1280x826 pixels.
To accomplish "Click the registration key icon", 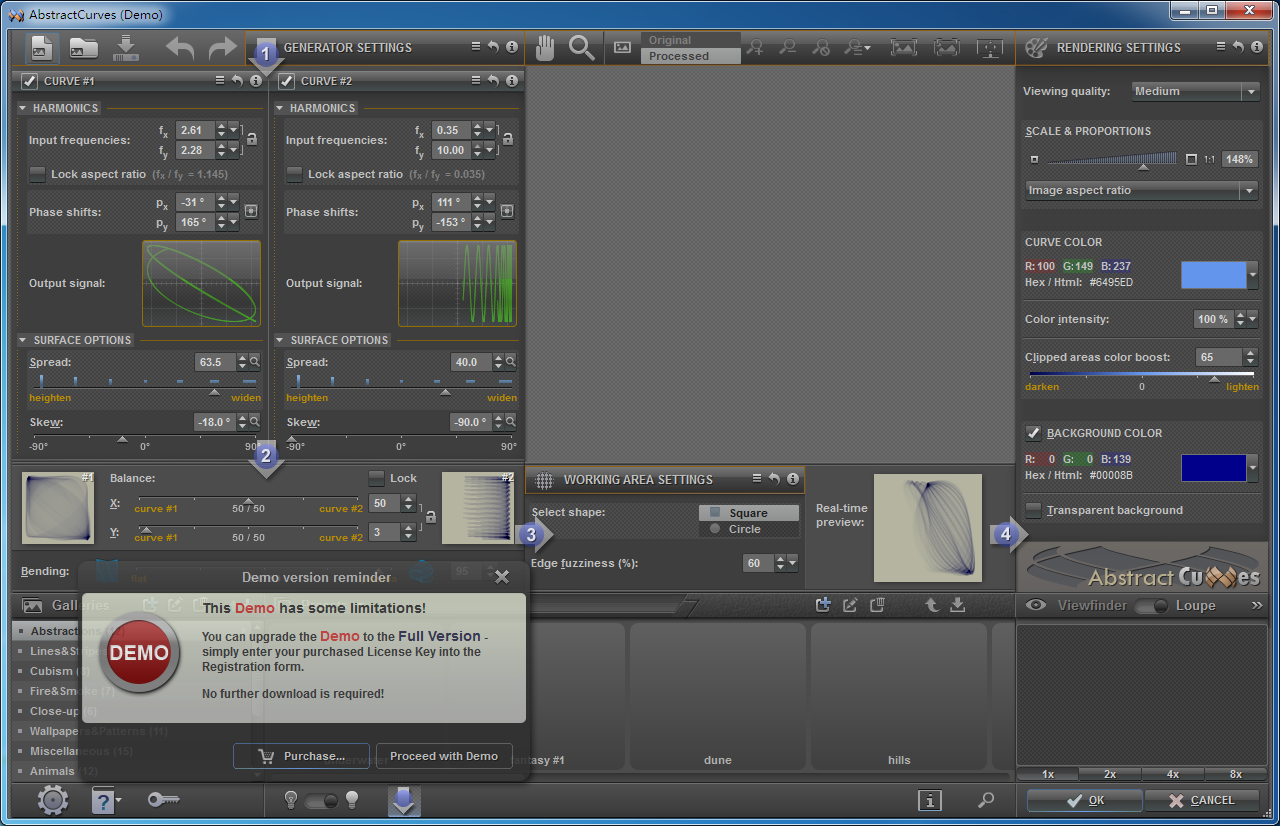I will click(162, 799).
